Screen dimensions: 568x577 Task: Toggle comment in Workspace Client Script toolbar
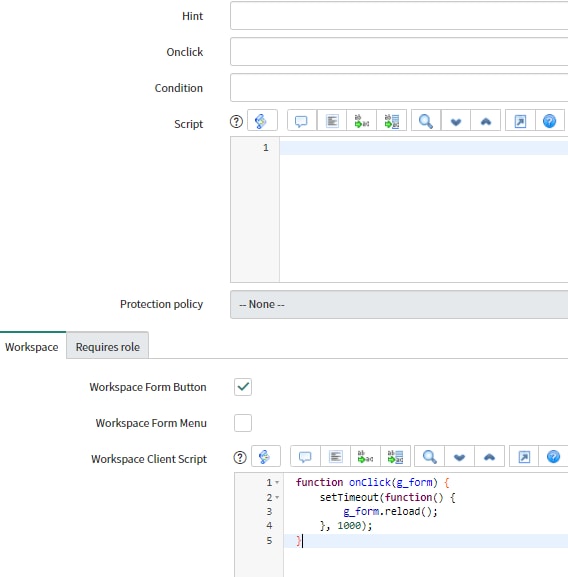click(305, 457)
